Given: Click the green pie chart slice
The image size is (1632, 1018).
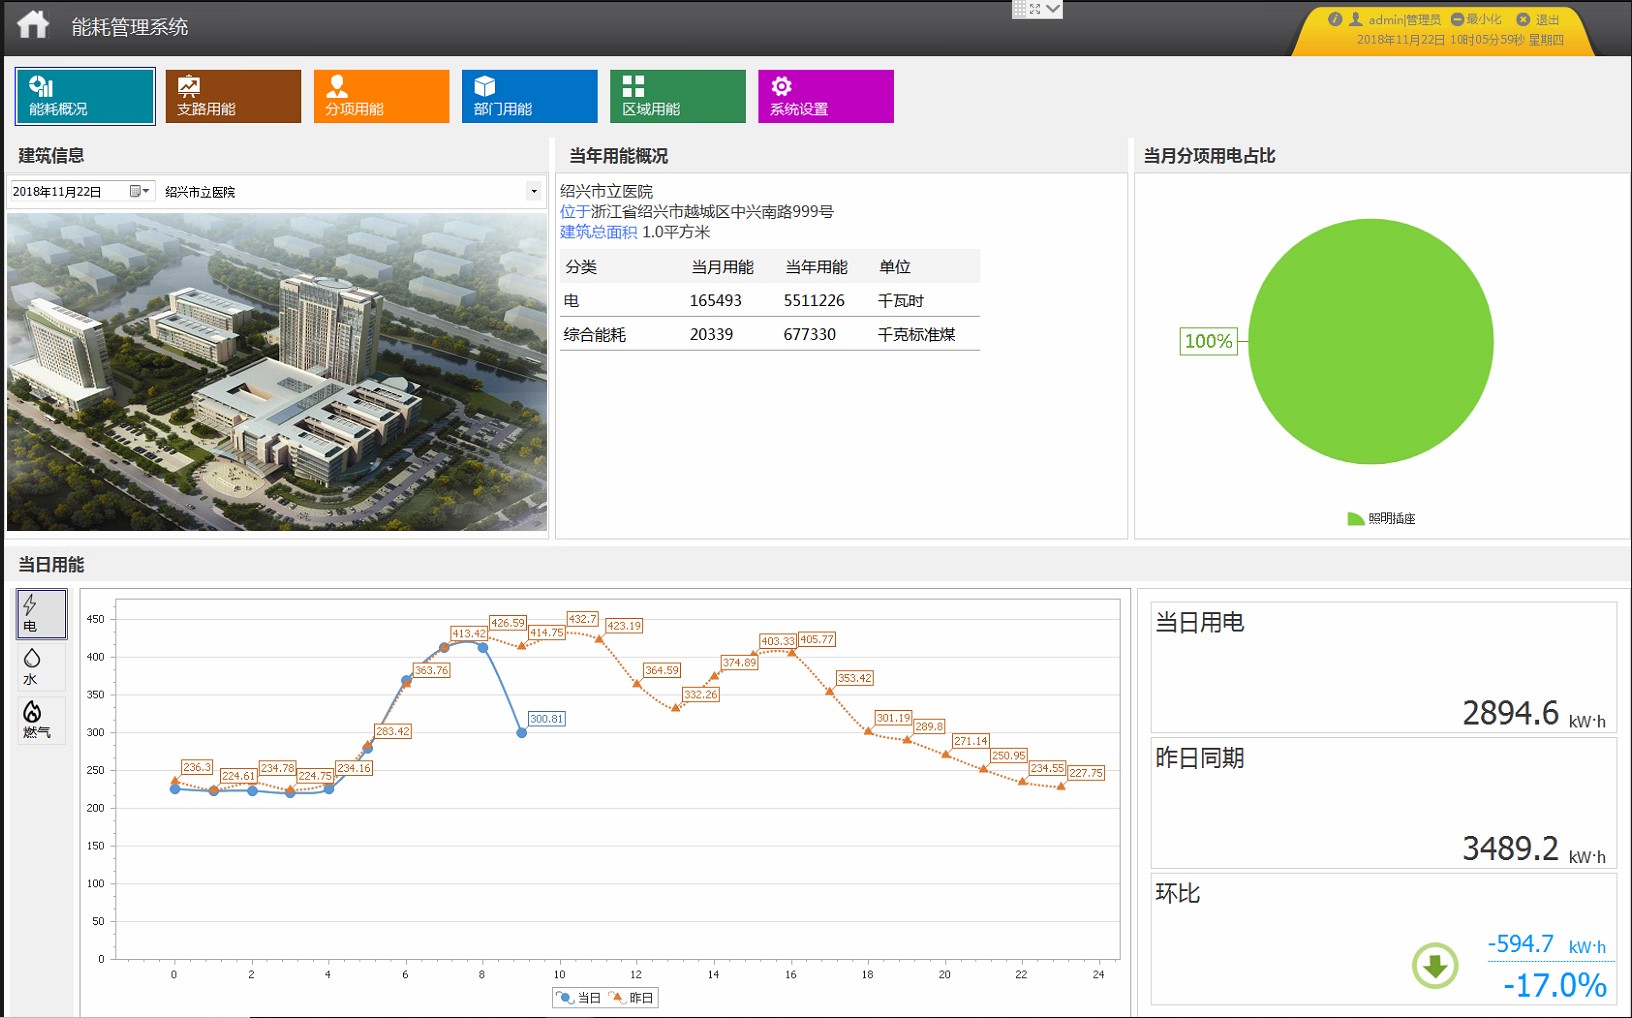Looking at the screenshot, I should click(1371, 341).
